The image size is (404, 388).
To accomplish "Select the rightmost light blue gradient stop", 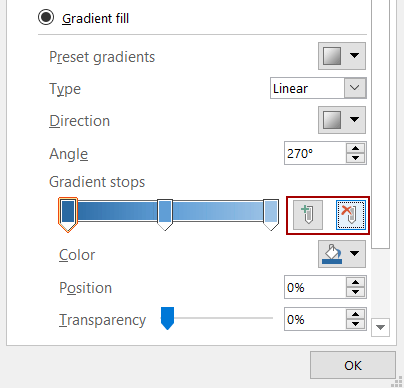I will point(271,214).
